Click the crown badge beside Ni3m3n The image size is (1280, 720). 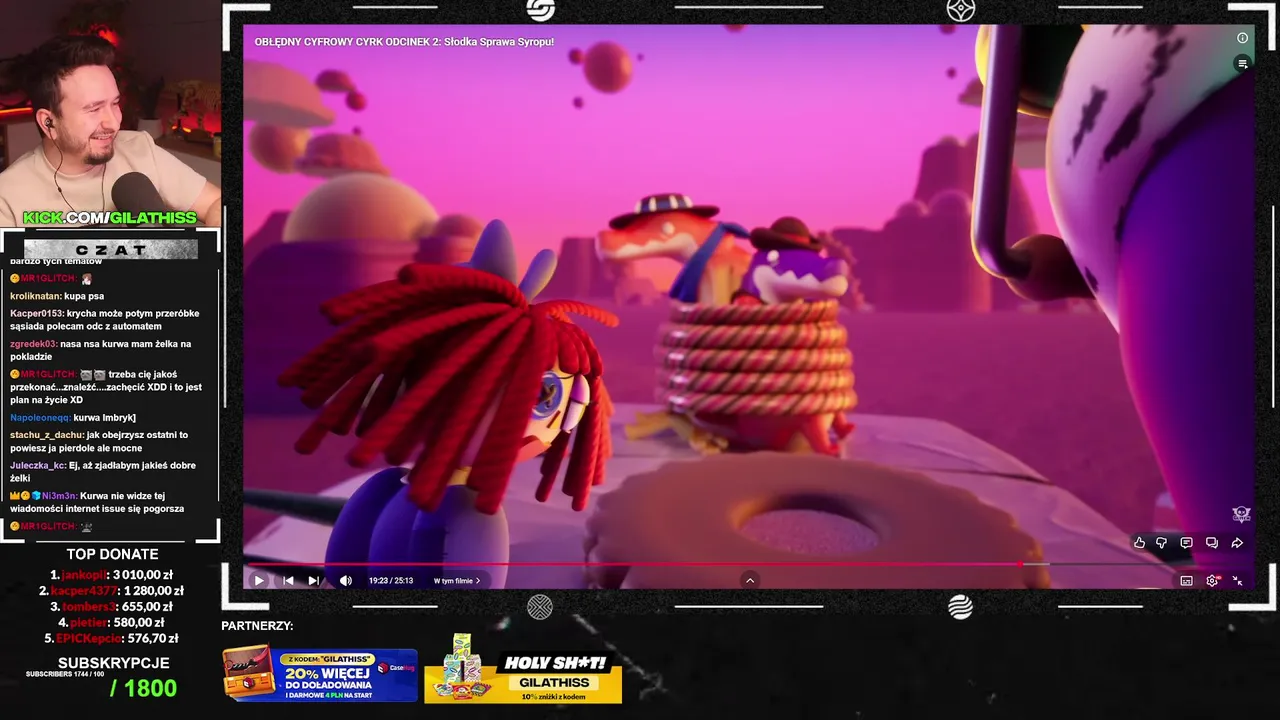point(15,496)
